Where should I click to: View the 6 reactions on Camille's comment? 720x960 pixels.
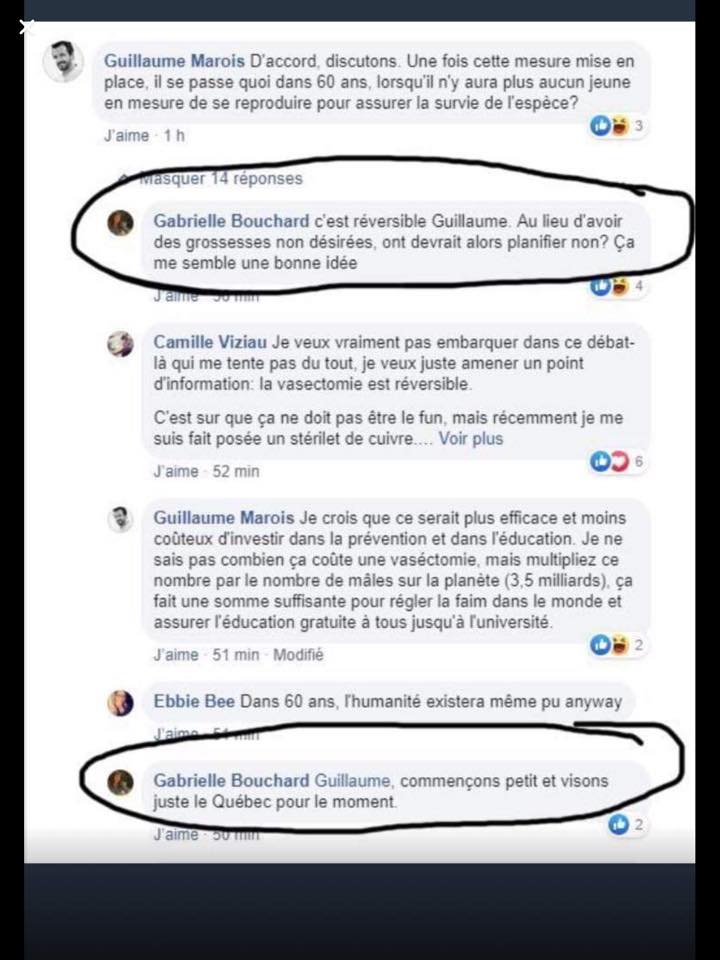click(618, 461)
